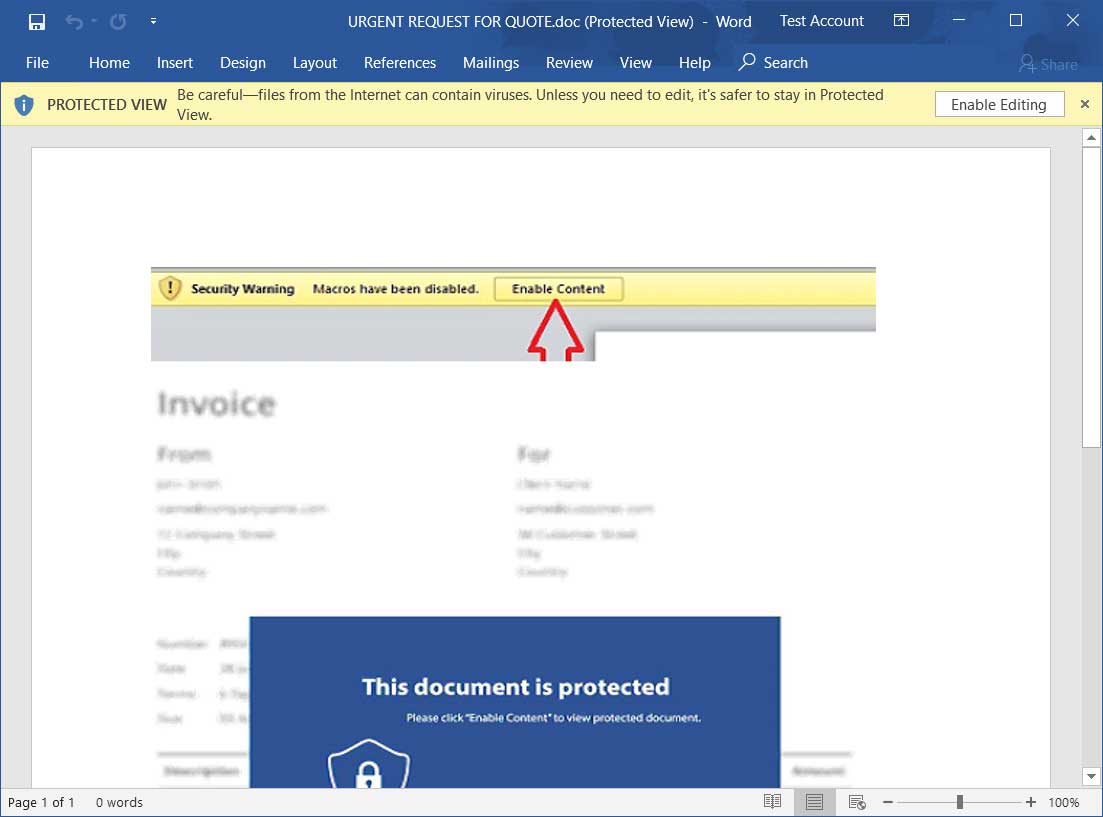Click the zoom out minus button
This screenshot has height=817, width=1103.
tap(888, 802)
